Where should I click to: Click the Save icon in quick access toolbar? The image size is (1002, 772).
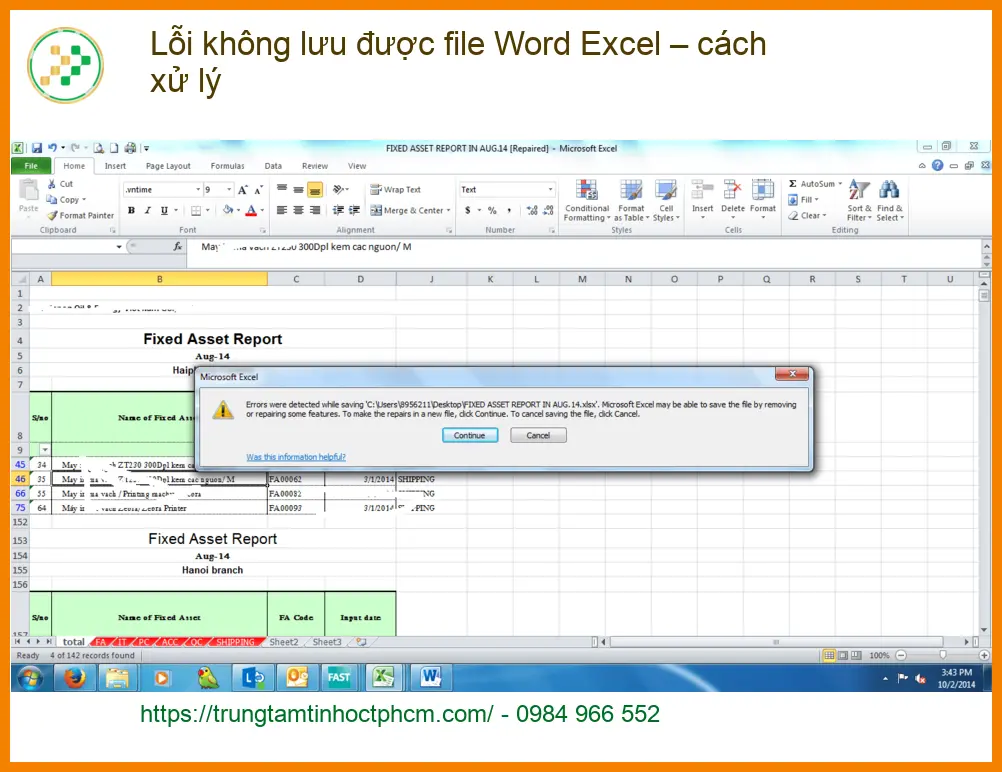(37, 148)
